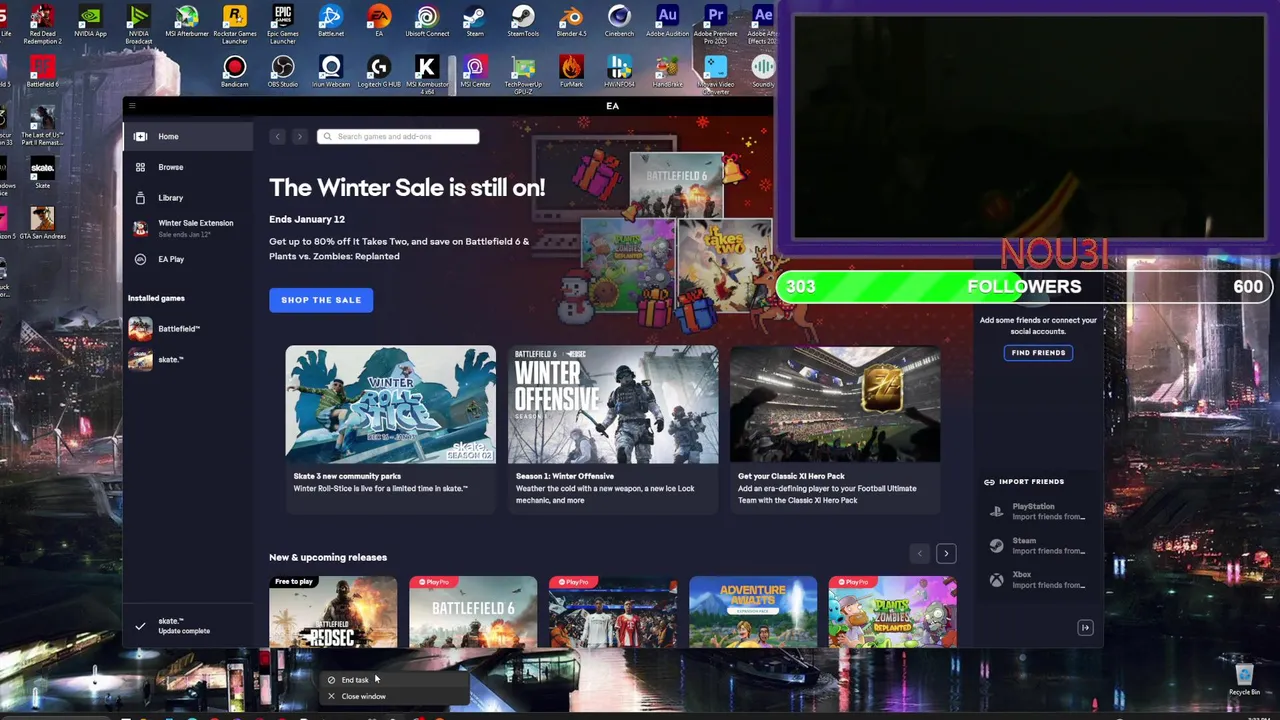This screenshot has width=1280, height=720.
Task: Click 'Get your Classic XI Hero Pack' title
Action: pos(791,476)
